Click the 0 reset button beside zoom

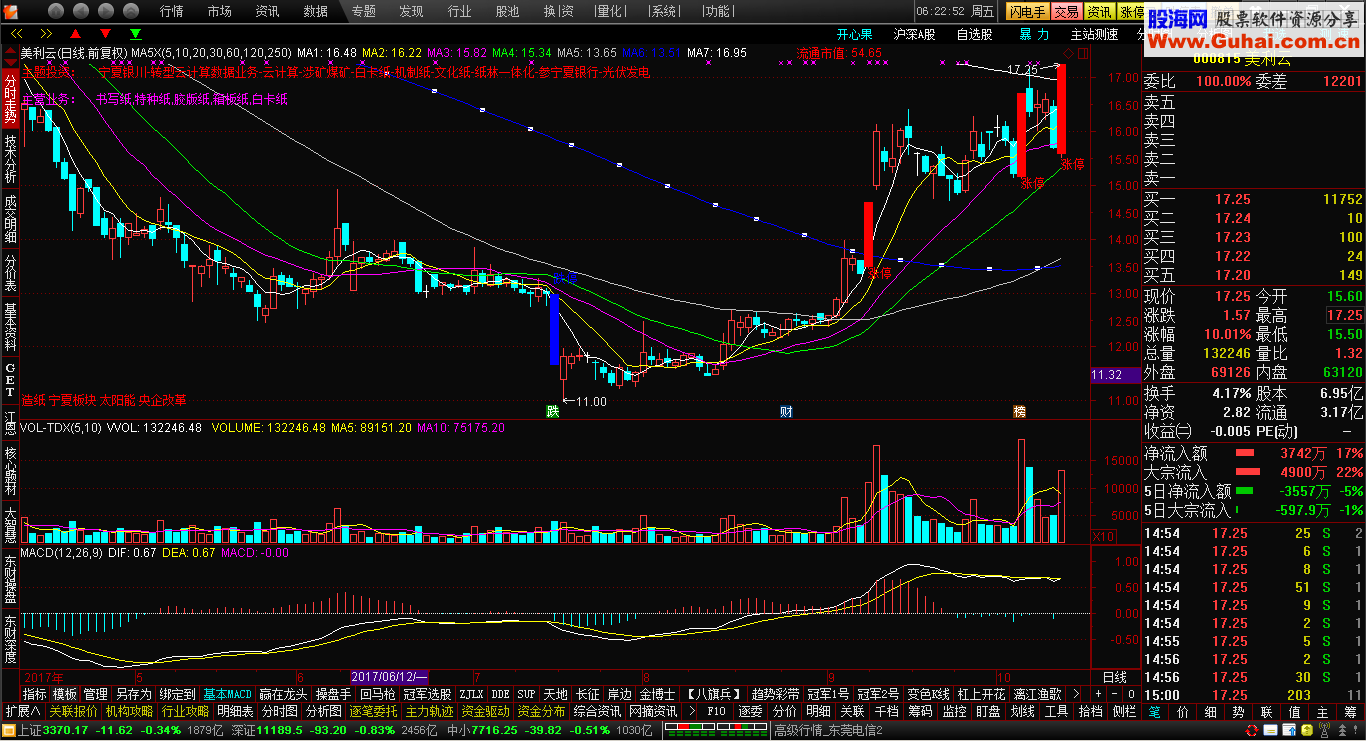tap(1130, 694)
